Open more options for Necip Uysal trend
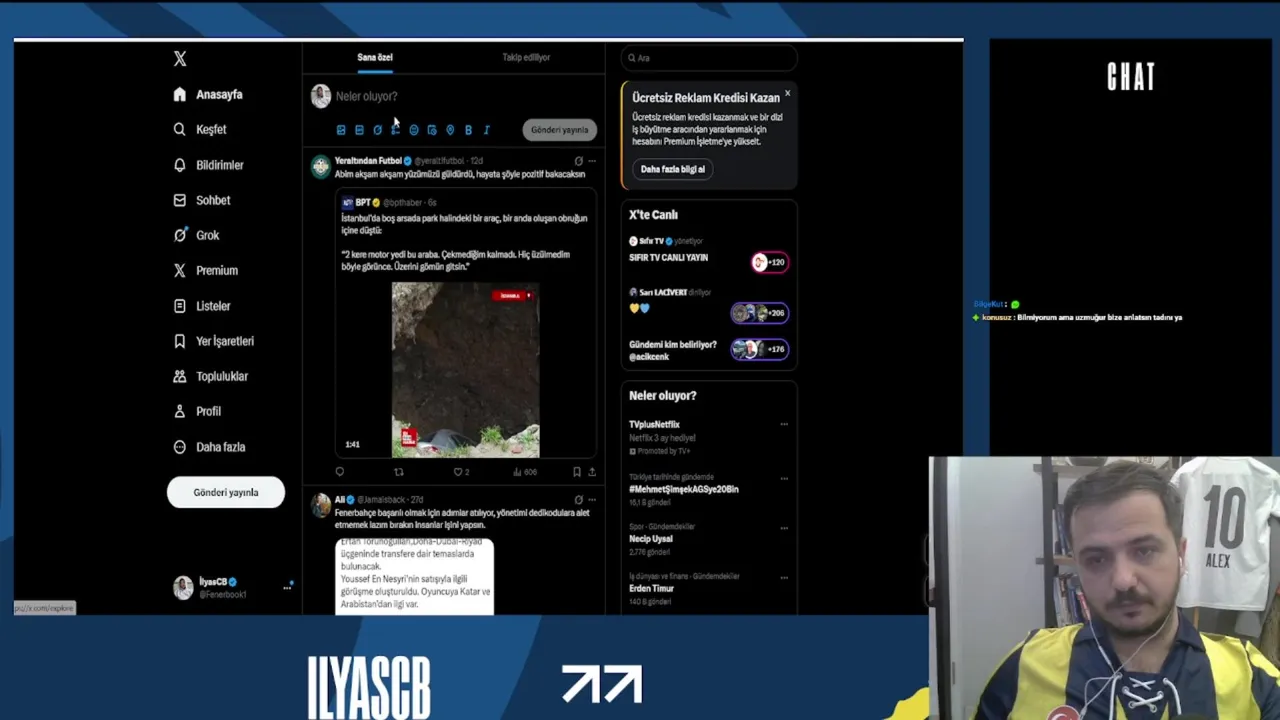Screen dimensions: 1280x720 784,527
